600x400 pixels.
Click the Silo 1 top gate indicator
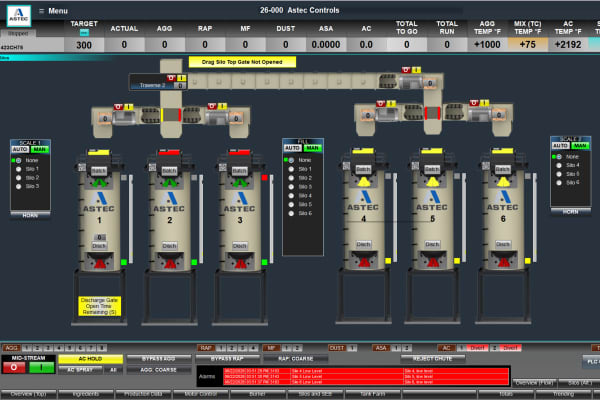[x=99, y=152]
